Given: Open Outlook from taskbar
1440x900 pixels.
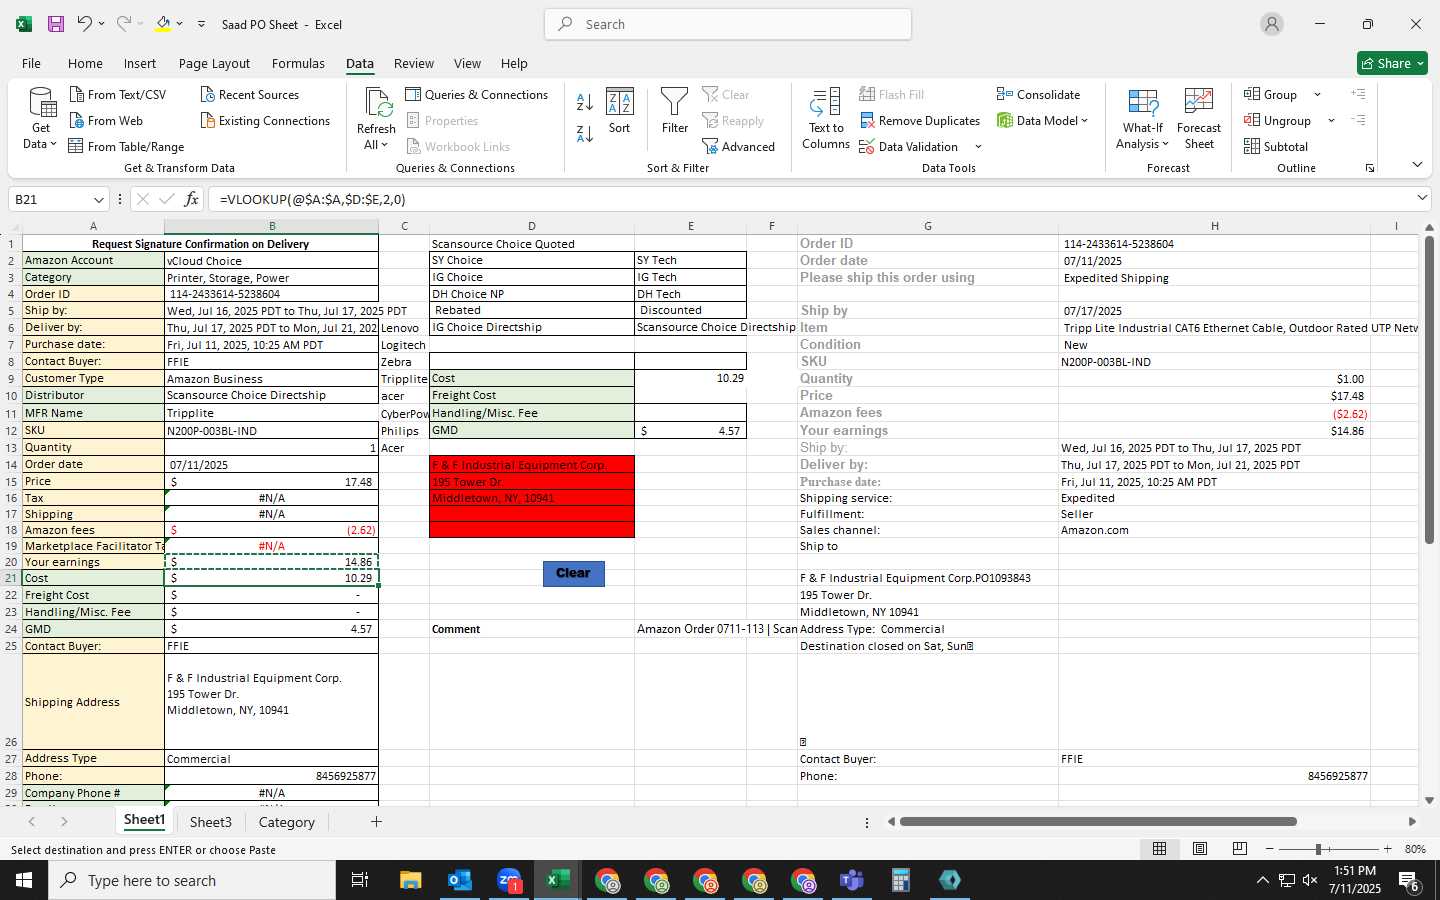Looking at the screenshot, I should [x=459, y=880].
